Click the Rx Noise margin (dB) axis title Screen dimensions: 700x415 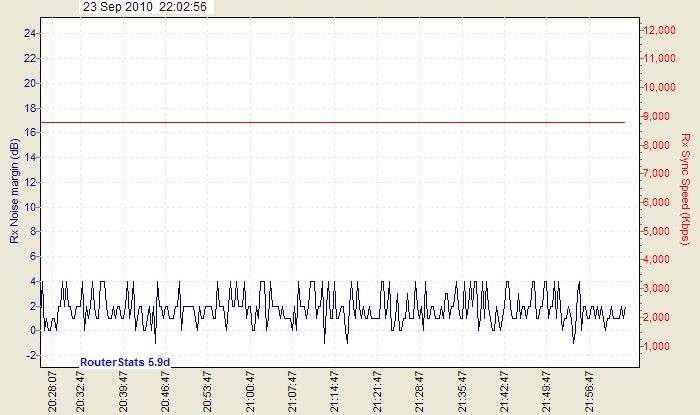click(14, 192)
